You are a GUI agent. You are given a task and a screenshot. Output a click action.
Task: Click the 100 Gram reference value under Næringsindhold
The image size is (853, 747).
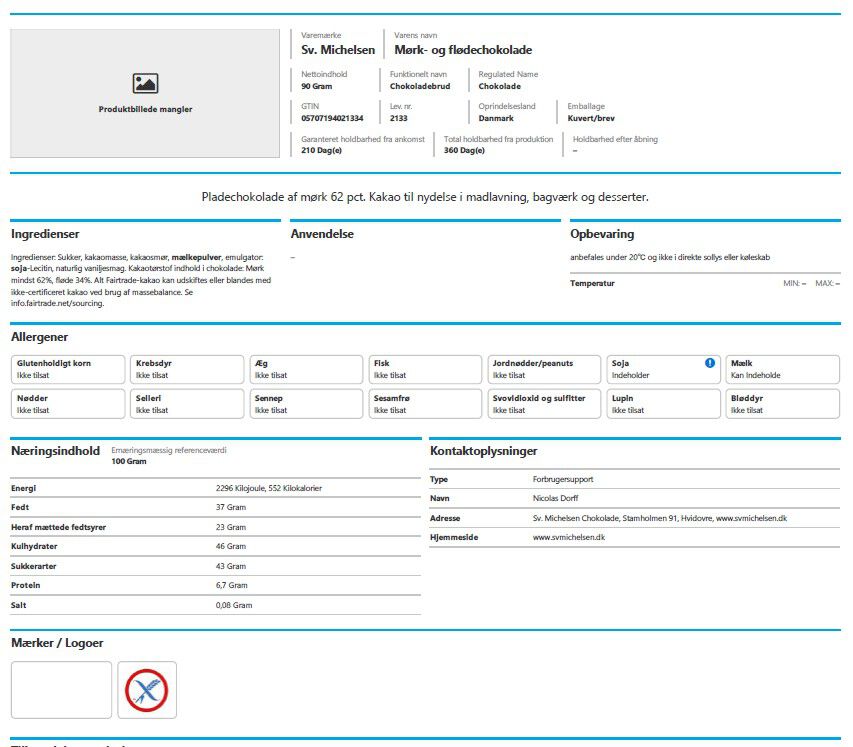129,461
